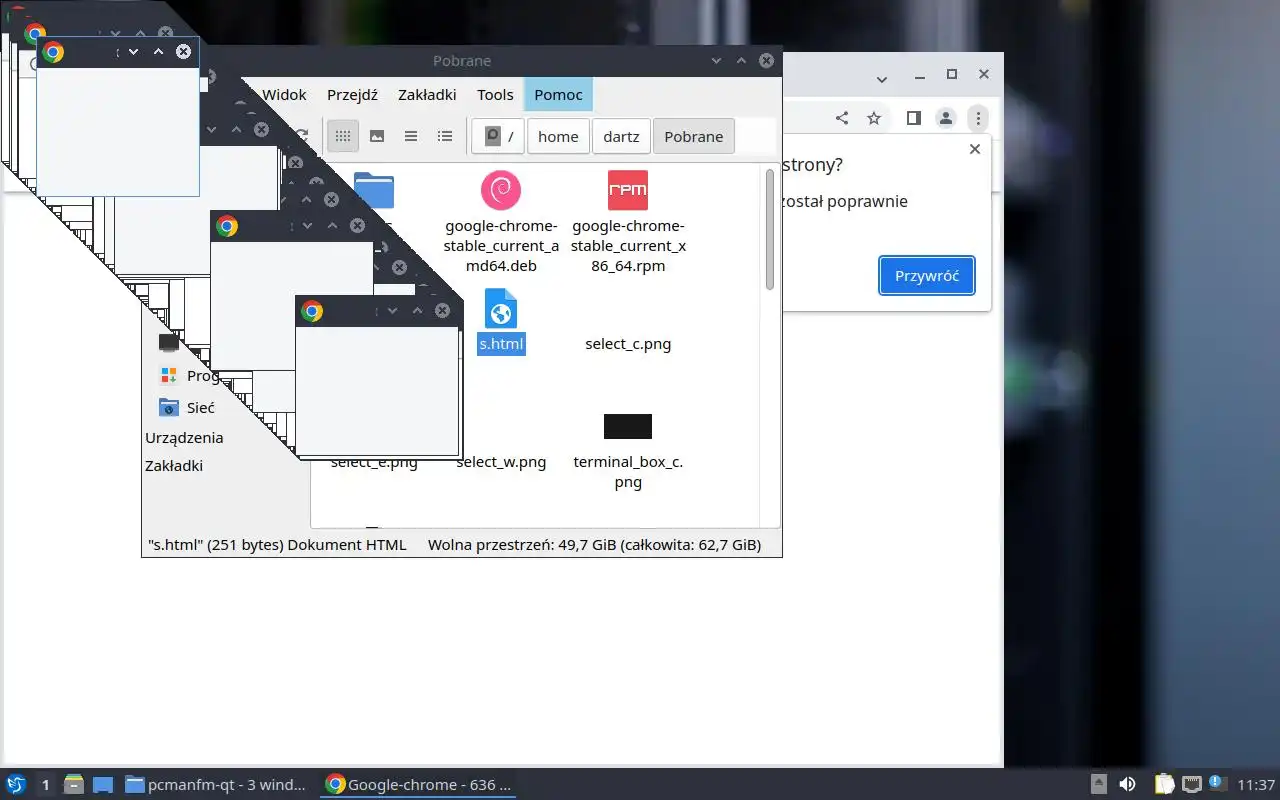
Task: Click the show desktop taskbar icon
Action: point(102,784)
